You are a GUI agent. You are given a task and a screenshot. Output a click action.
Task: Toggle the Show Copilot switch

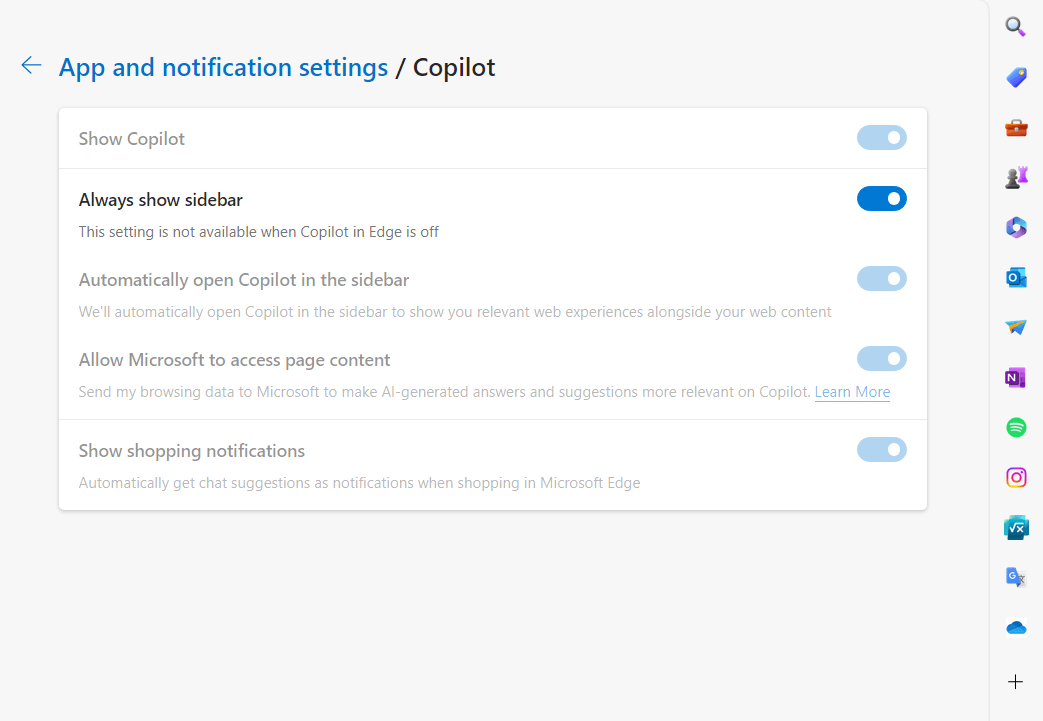click(x=881, y=138)
